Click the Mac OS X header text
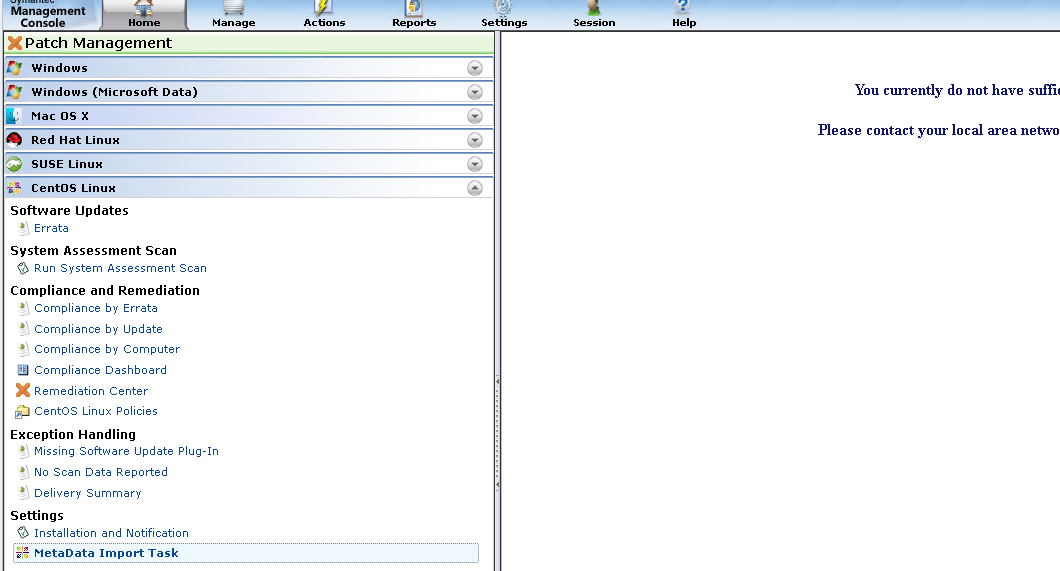The height and width of the screenshot is (571, 1060). [60, 116]
